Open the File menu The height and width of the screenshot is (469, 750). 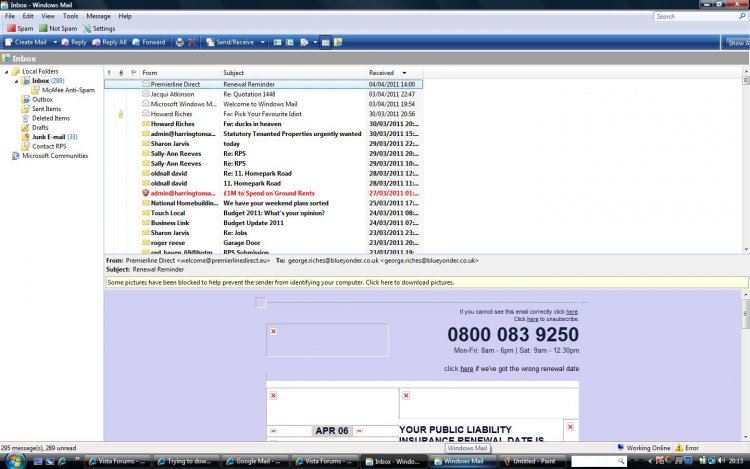(x=10, y=16)
